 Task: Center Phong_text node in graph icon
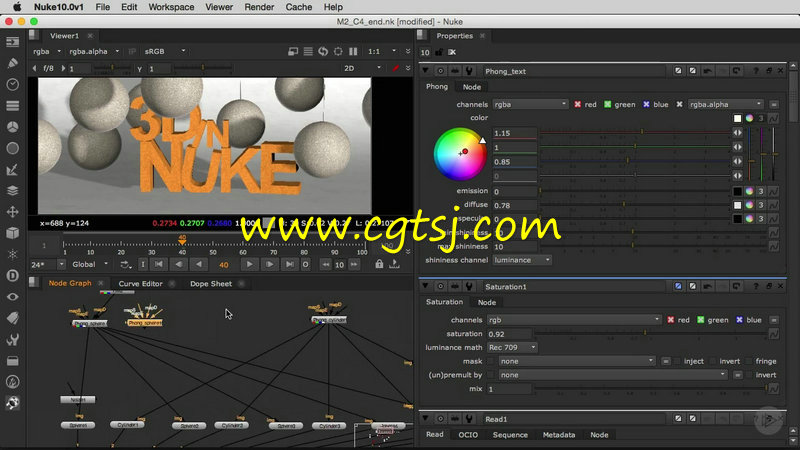440,71
